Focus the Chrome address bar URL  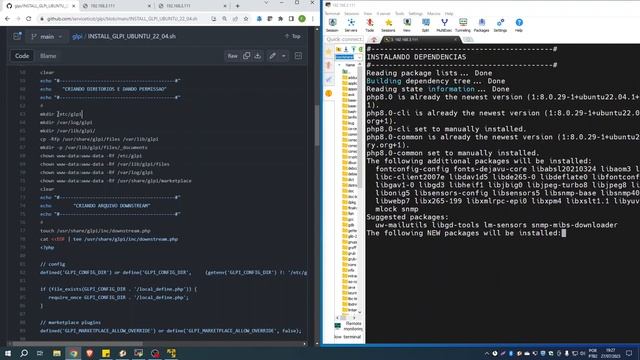(122, 19)
